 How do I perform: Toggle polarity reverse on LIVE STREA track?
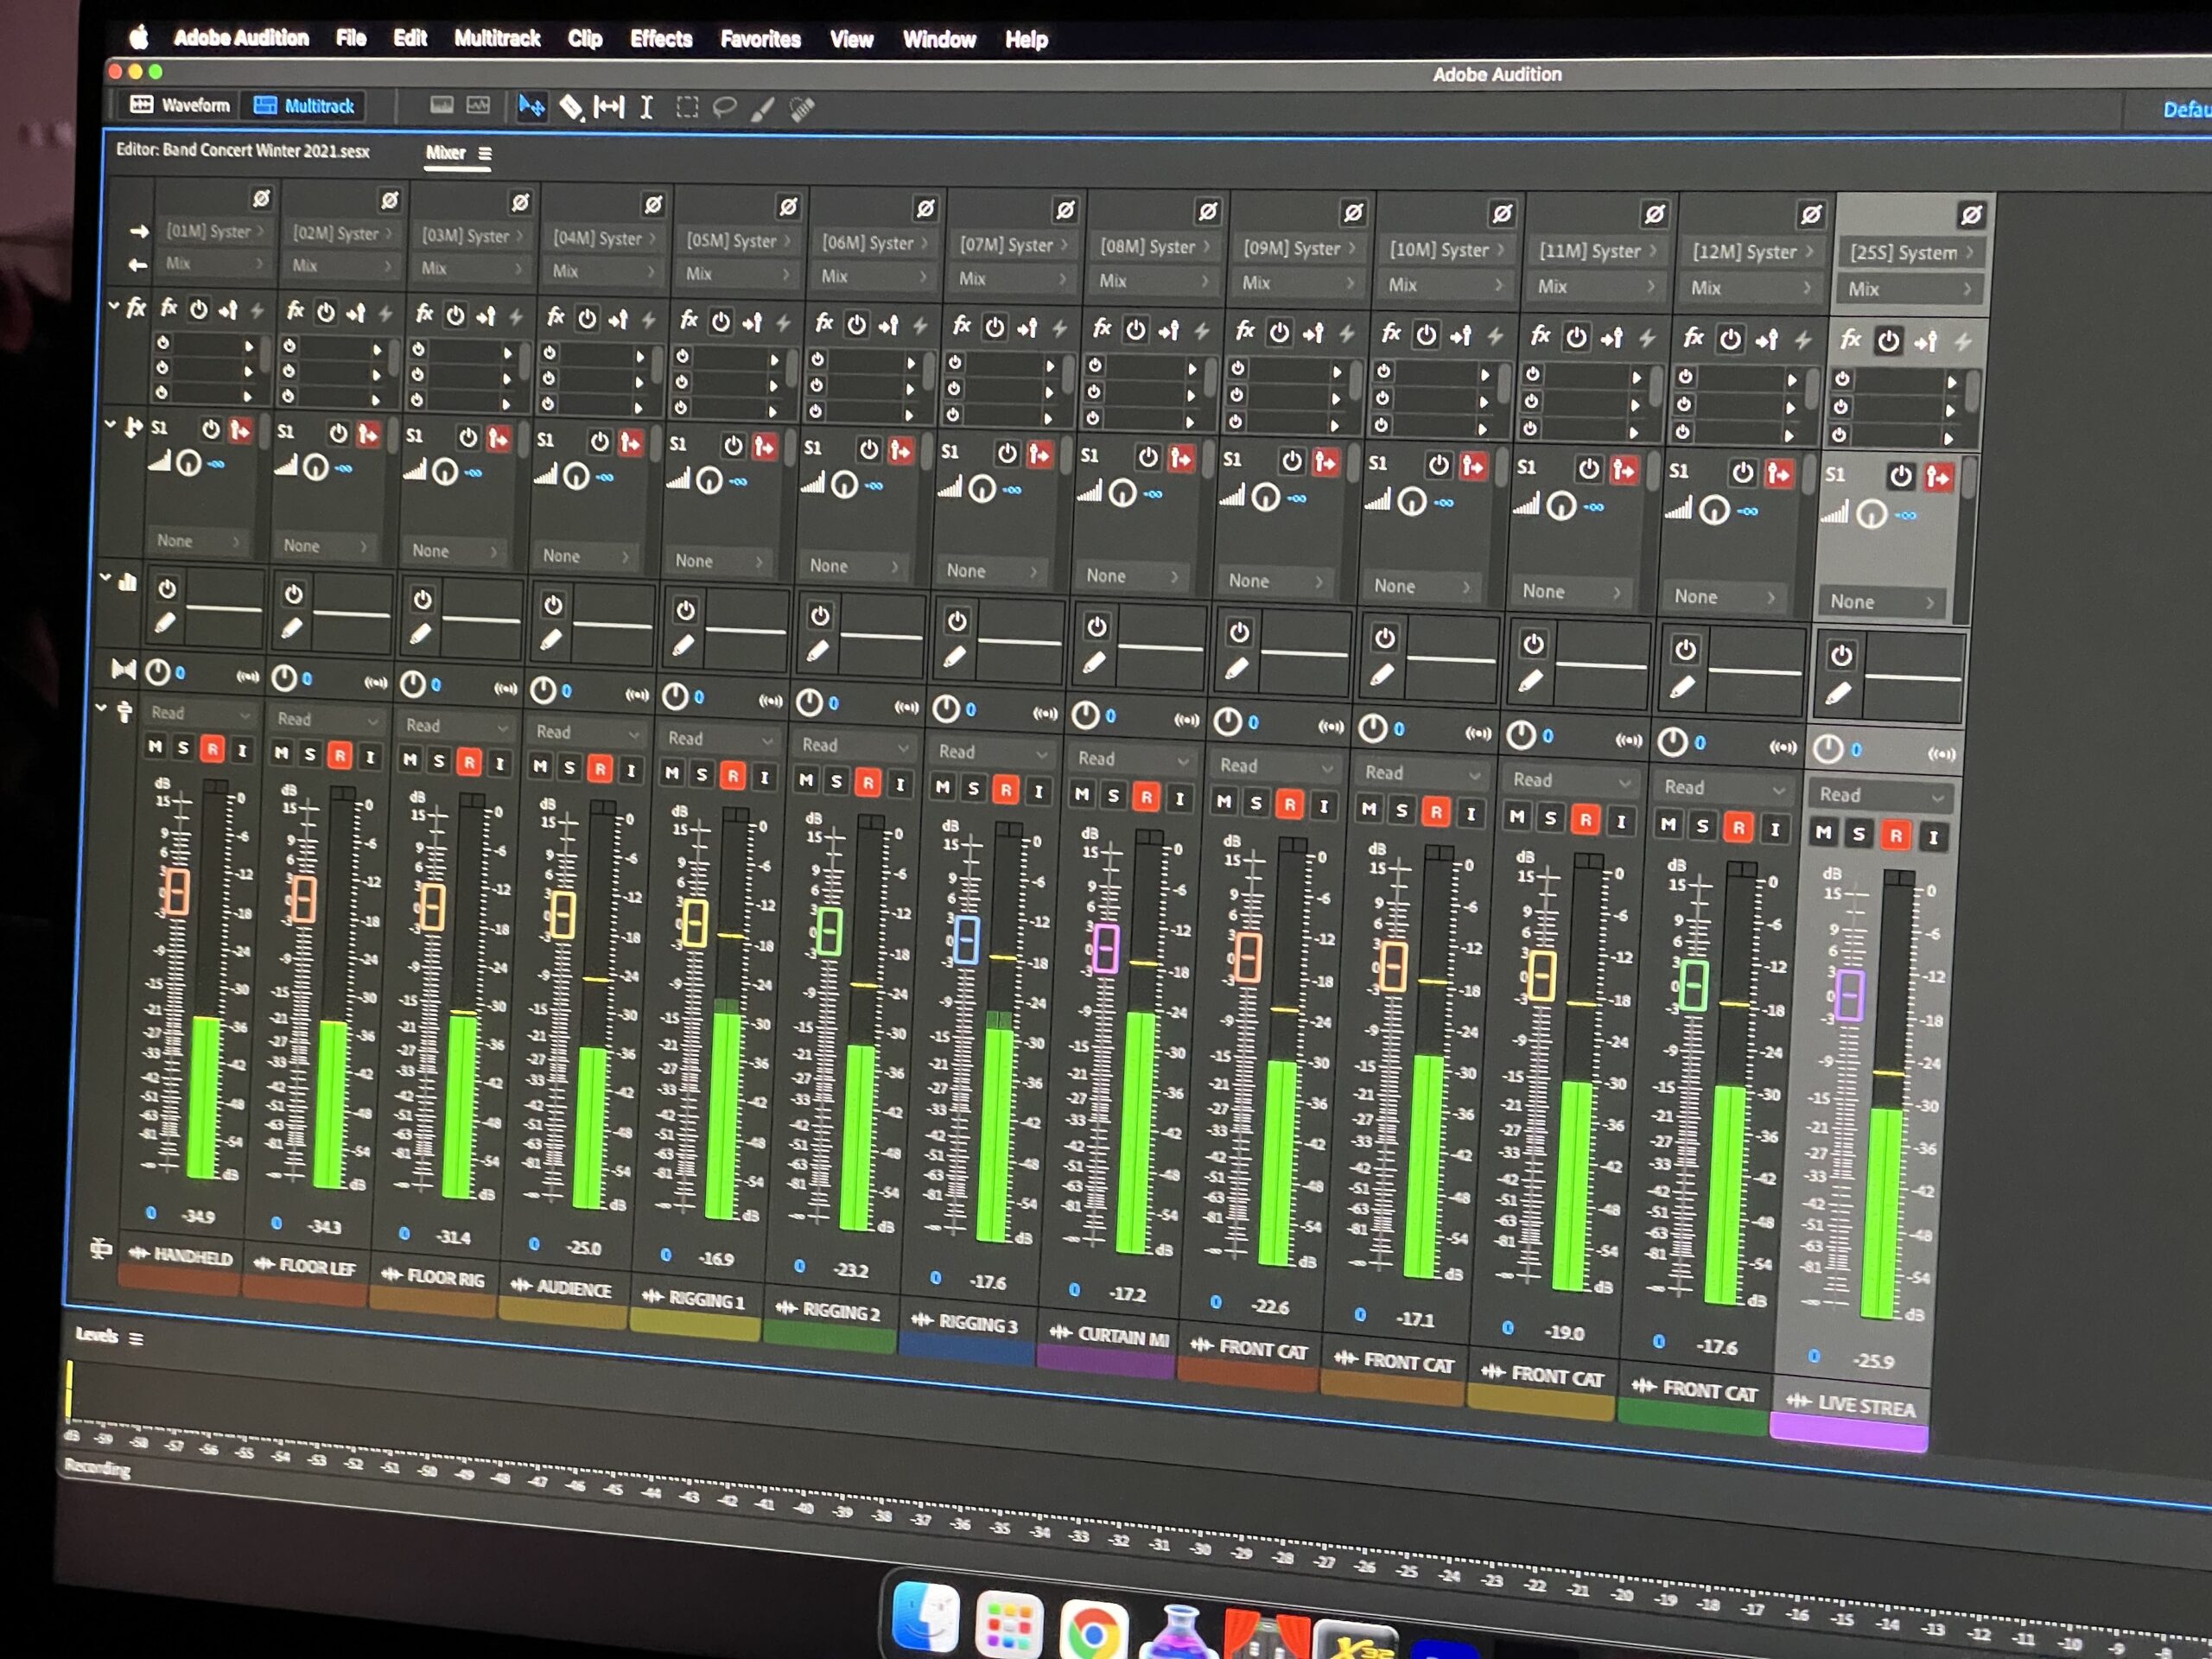[x=1971, y=215]
